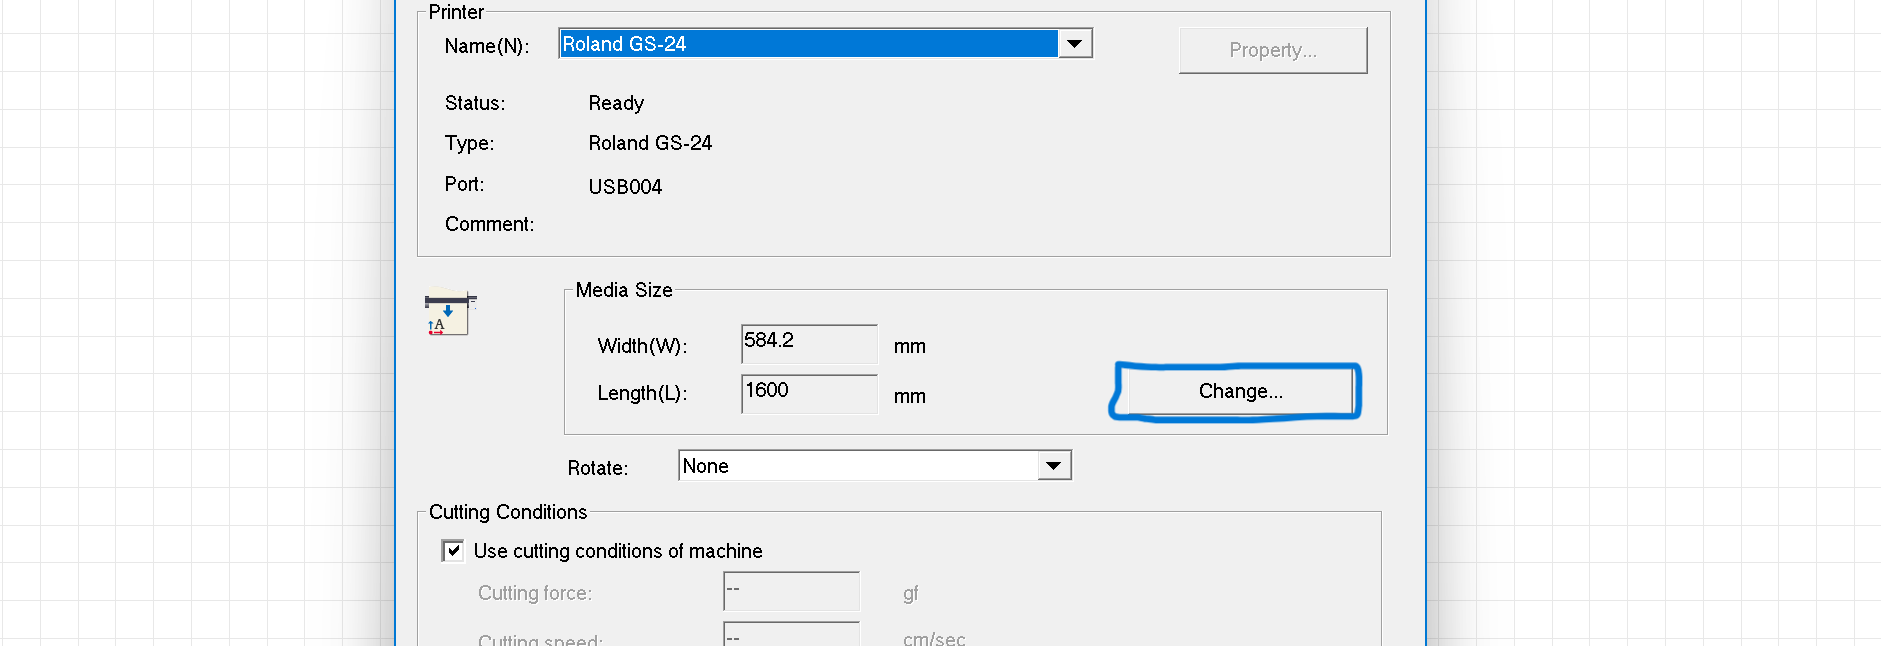
Task: Click the Cutting speed field
Action: tap(791, 634)
